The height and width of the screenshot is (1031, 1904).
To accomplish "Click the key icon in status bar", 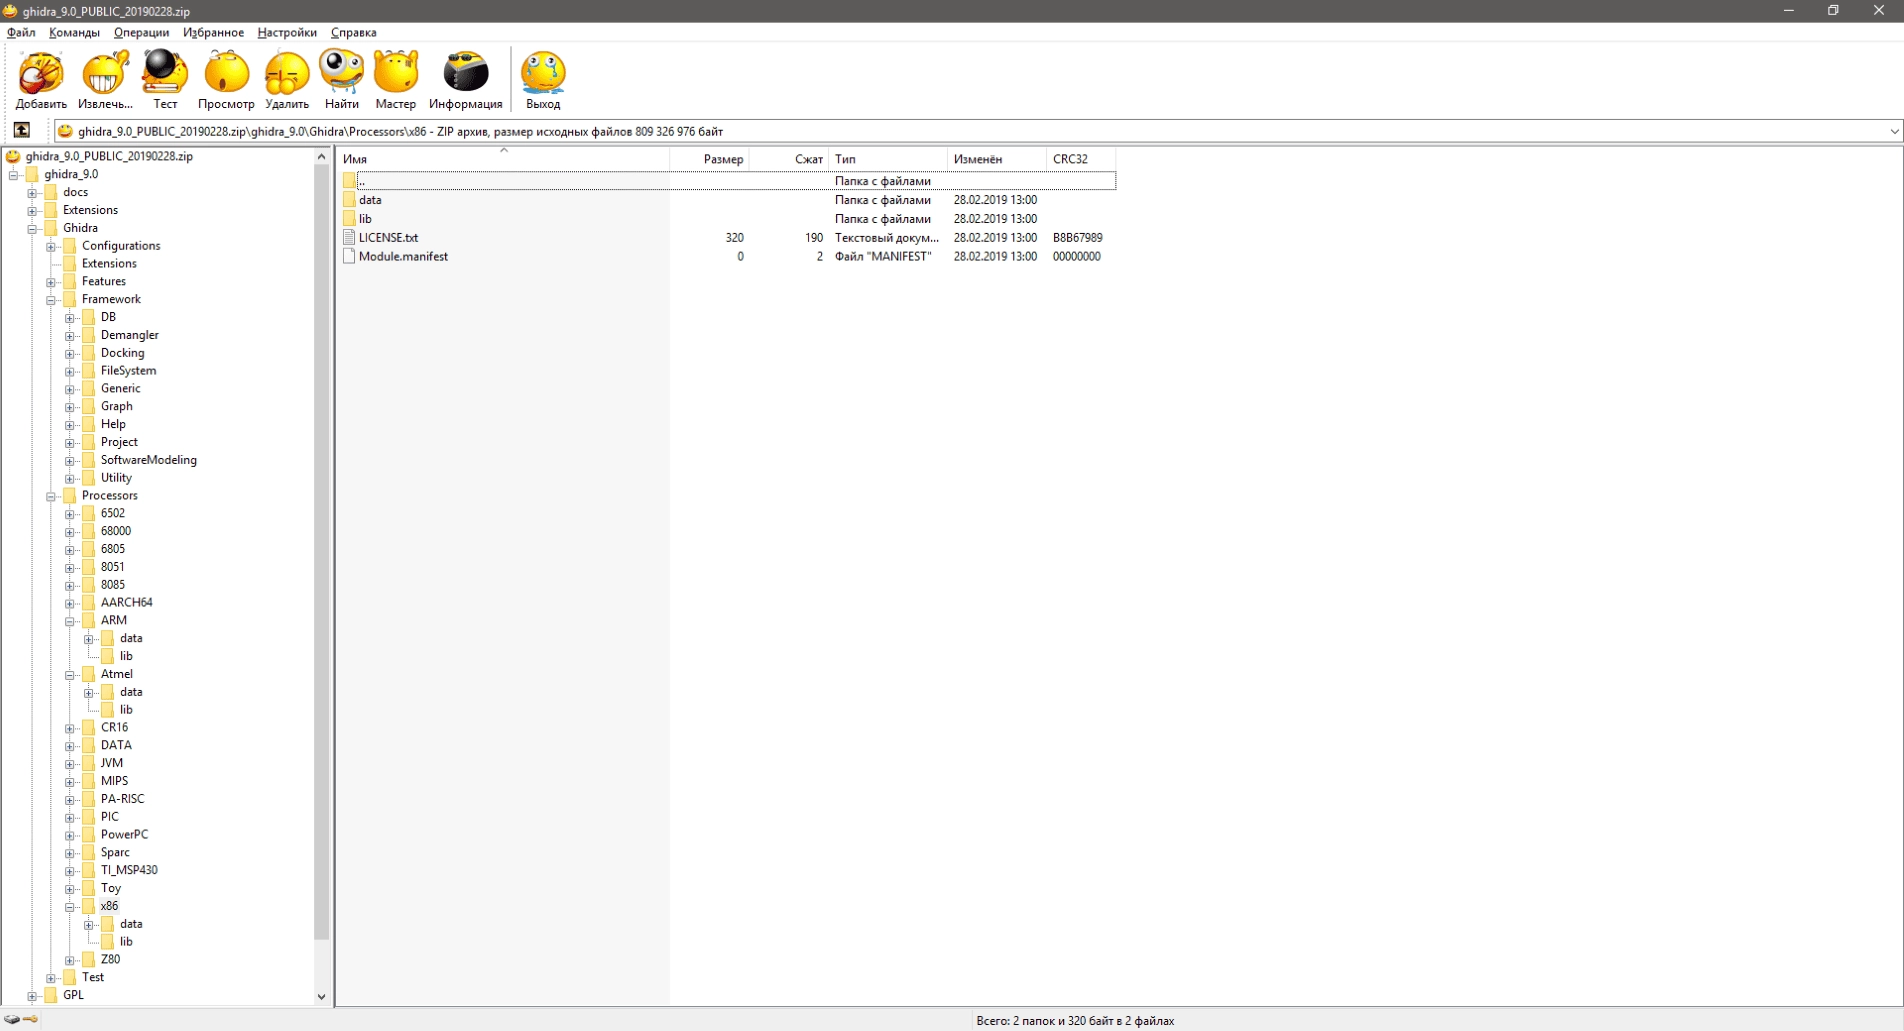I will point(31,1020).
